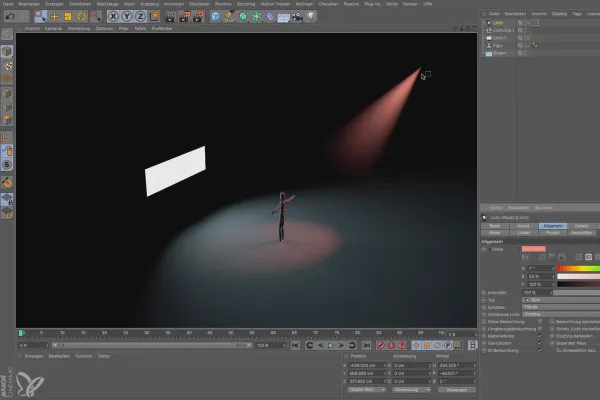
Task: Add a Cube primitive object
Action: (215, 16)
